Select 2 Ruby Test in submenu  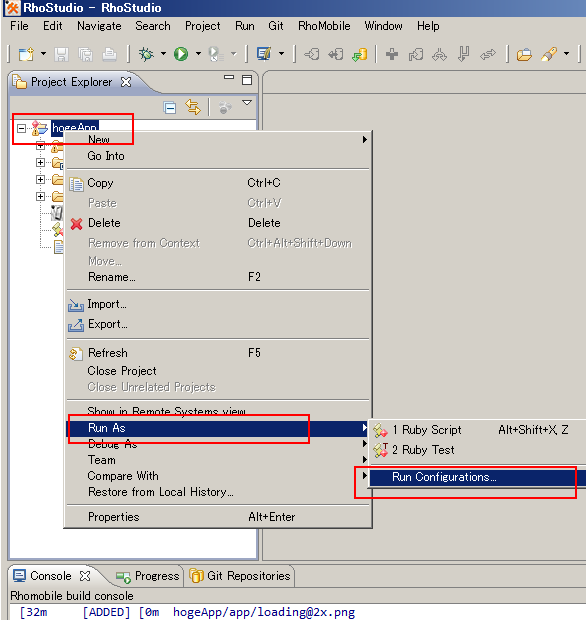(478, 450)
